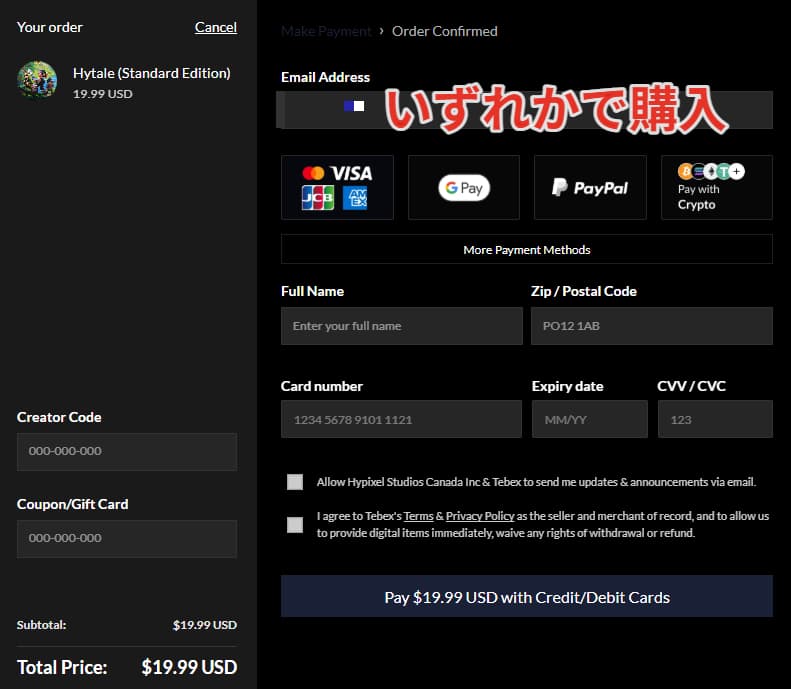Click the Zip / Postal Code field
Image resolution: width=791 pixels, height=689 pixels.
tap(651, 326)
